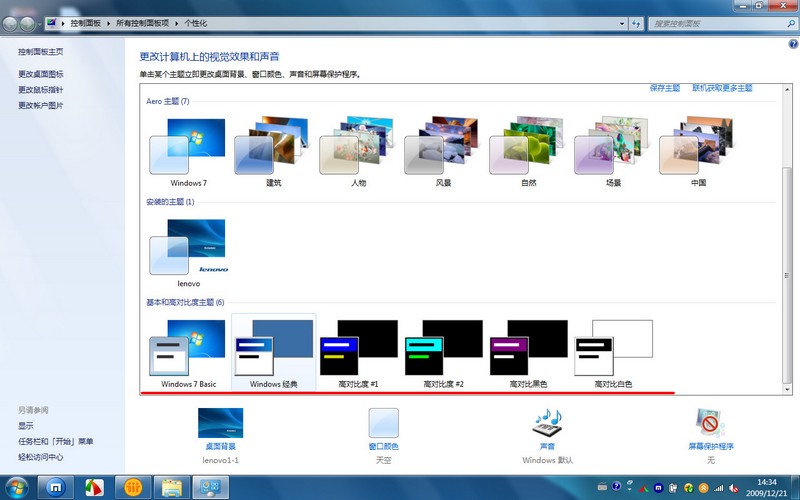Click the Control Panel taskbar button
The image size is (800, 500).
point(210,487)
